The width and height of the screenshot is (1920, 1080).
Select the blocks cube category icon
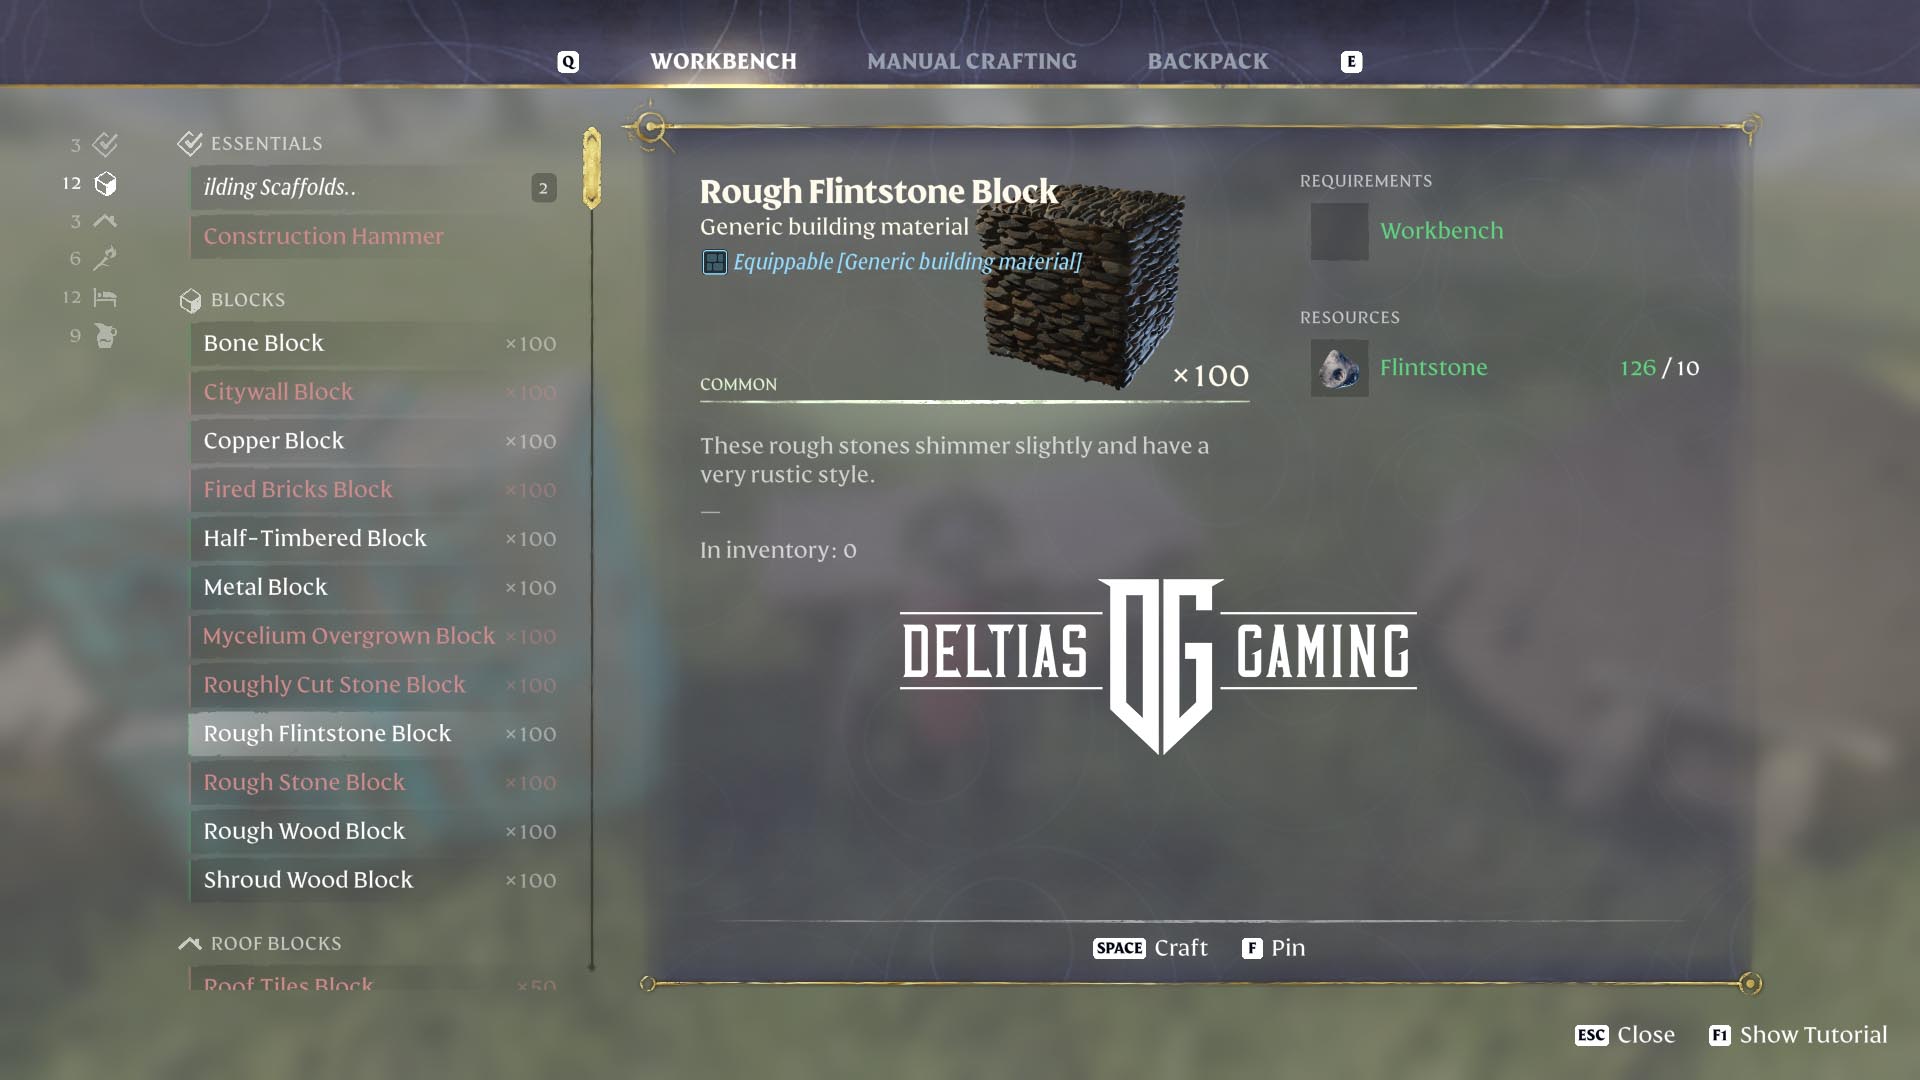[105, 184]
